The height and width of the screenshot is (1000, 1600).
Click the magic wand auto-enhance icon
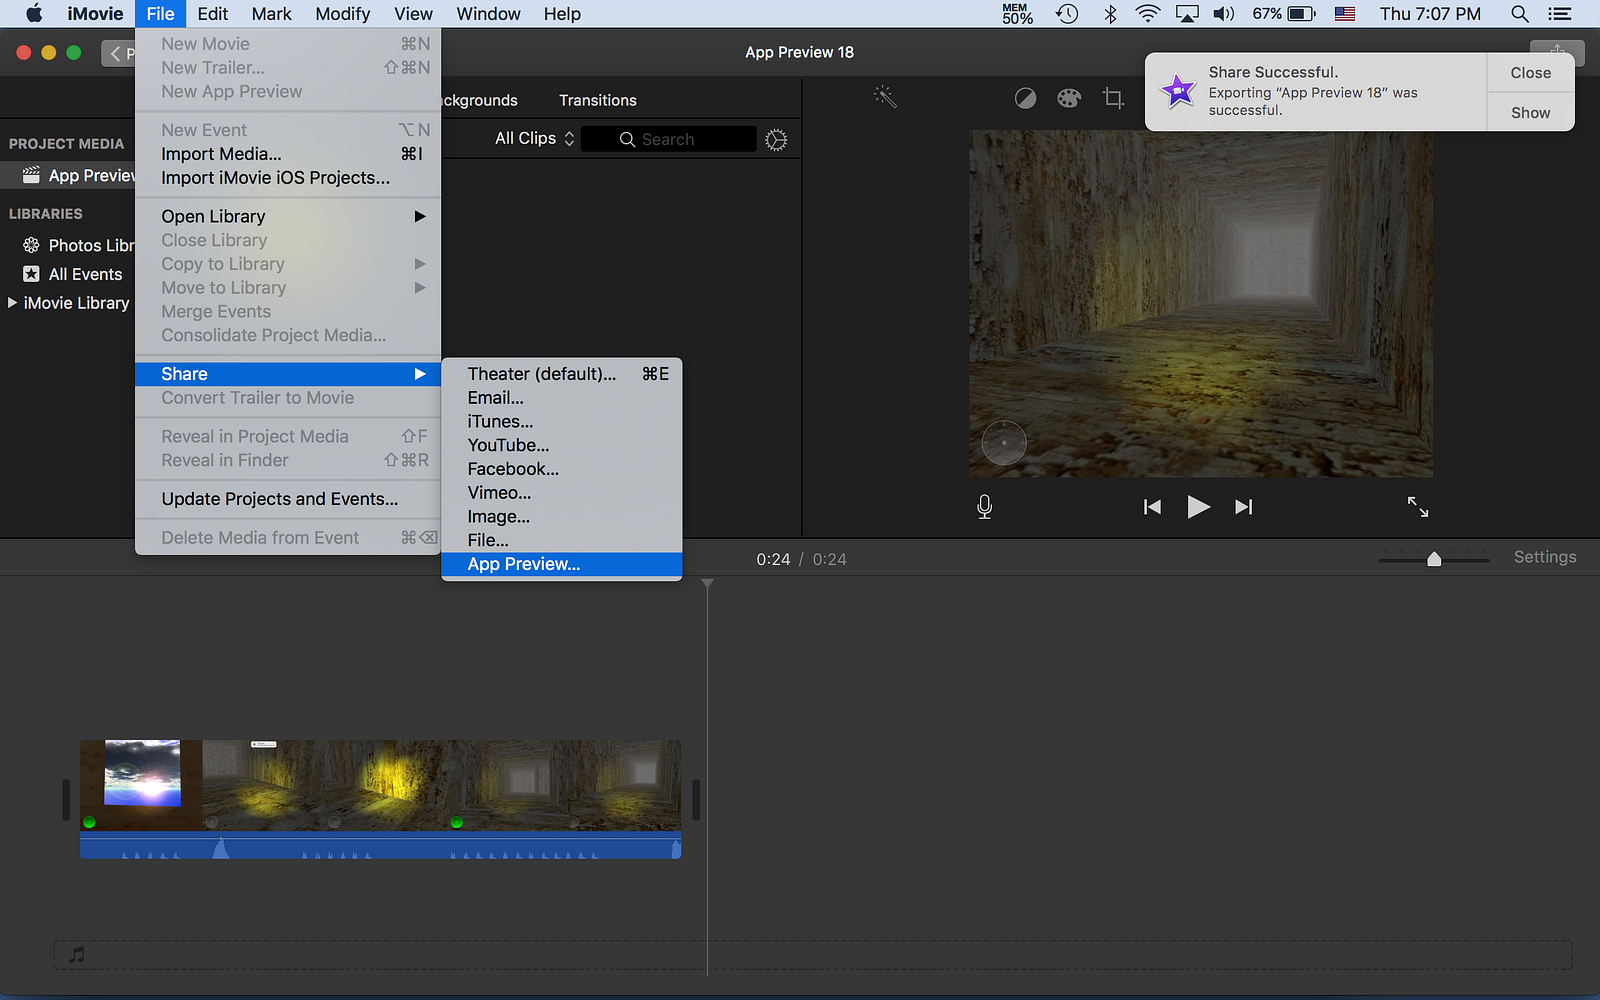[x=885, y=97]
